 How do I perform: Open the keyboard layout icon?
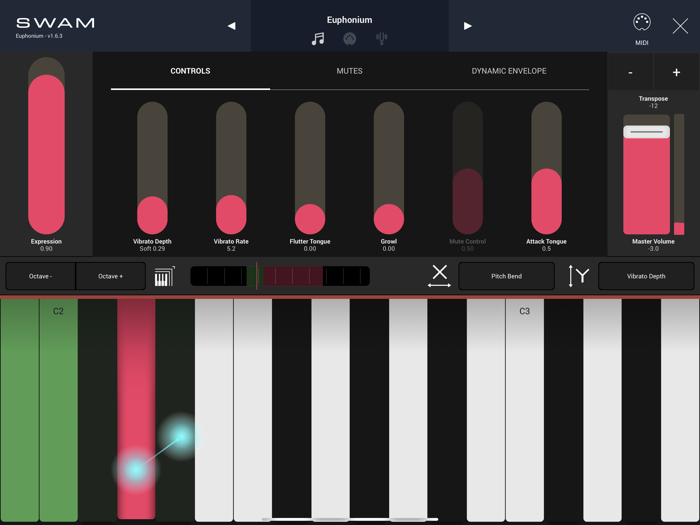pos(164,276)
